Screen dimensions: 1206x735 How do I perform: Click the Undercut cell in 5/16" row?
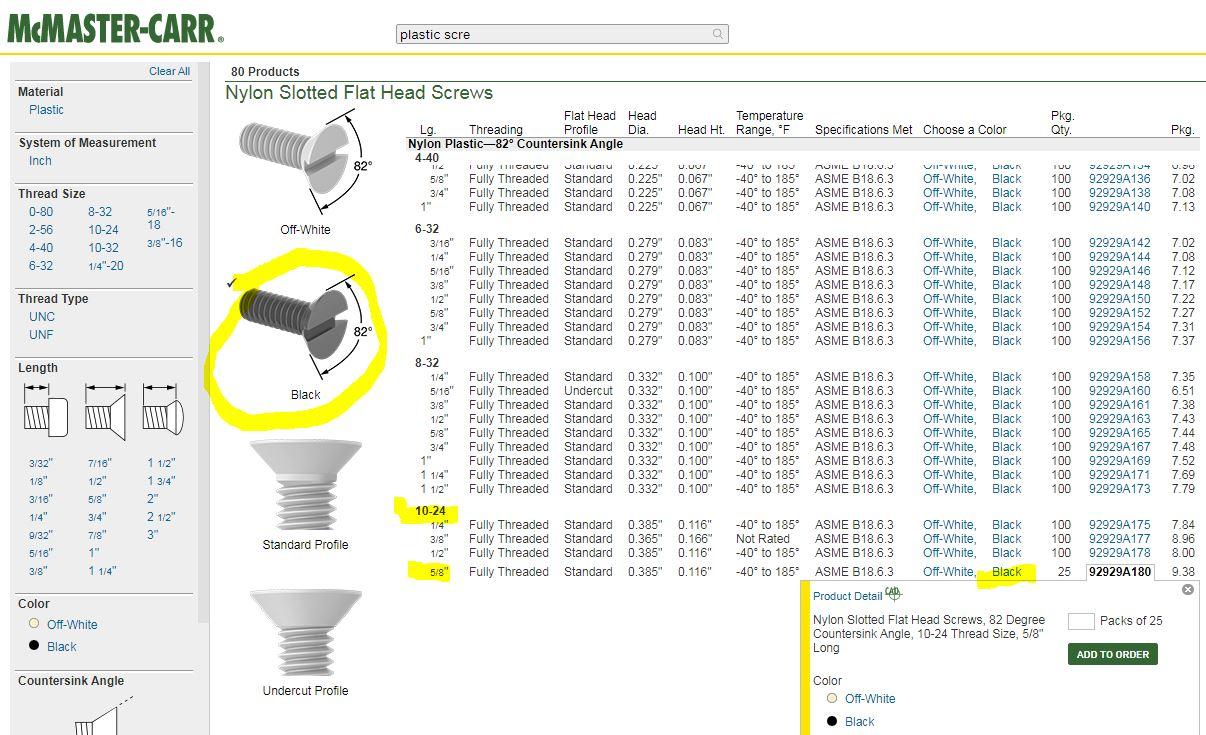(588, 391)
